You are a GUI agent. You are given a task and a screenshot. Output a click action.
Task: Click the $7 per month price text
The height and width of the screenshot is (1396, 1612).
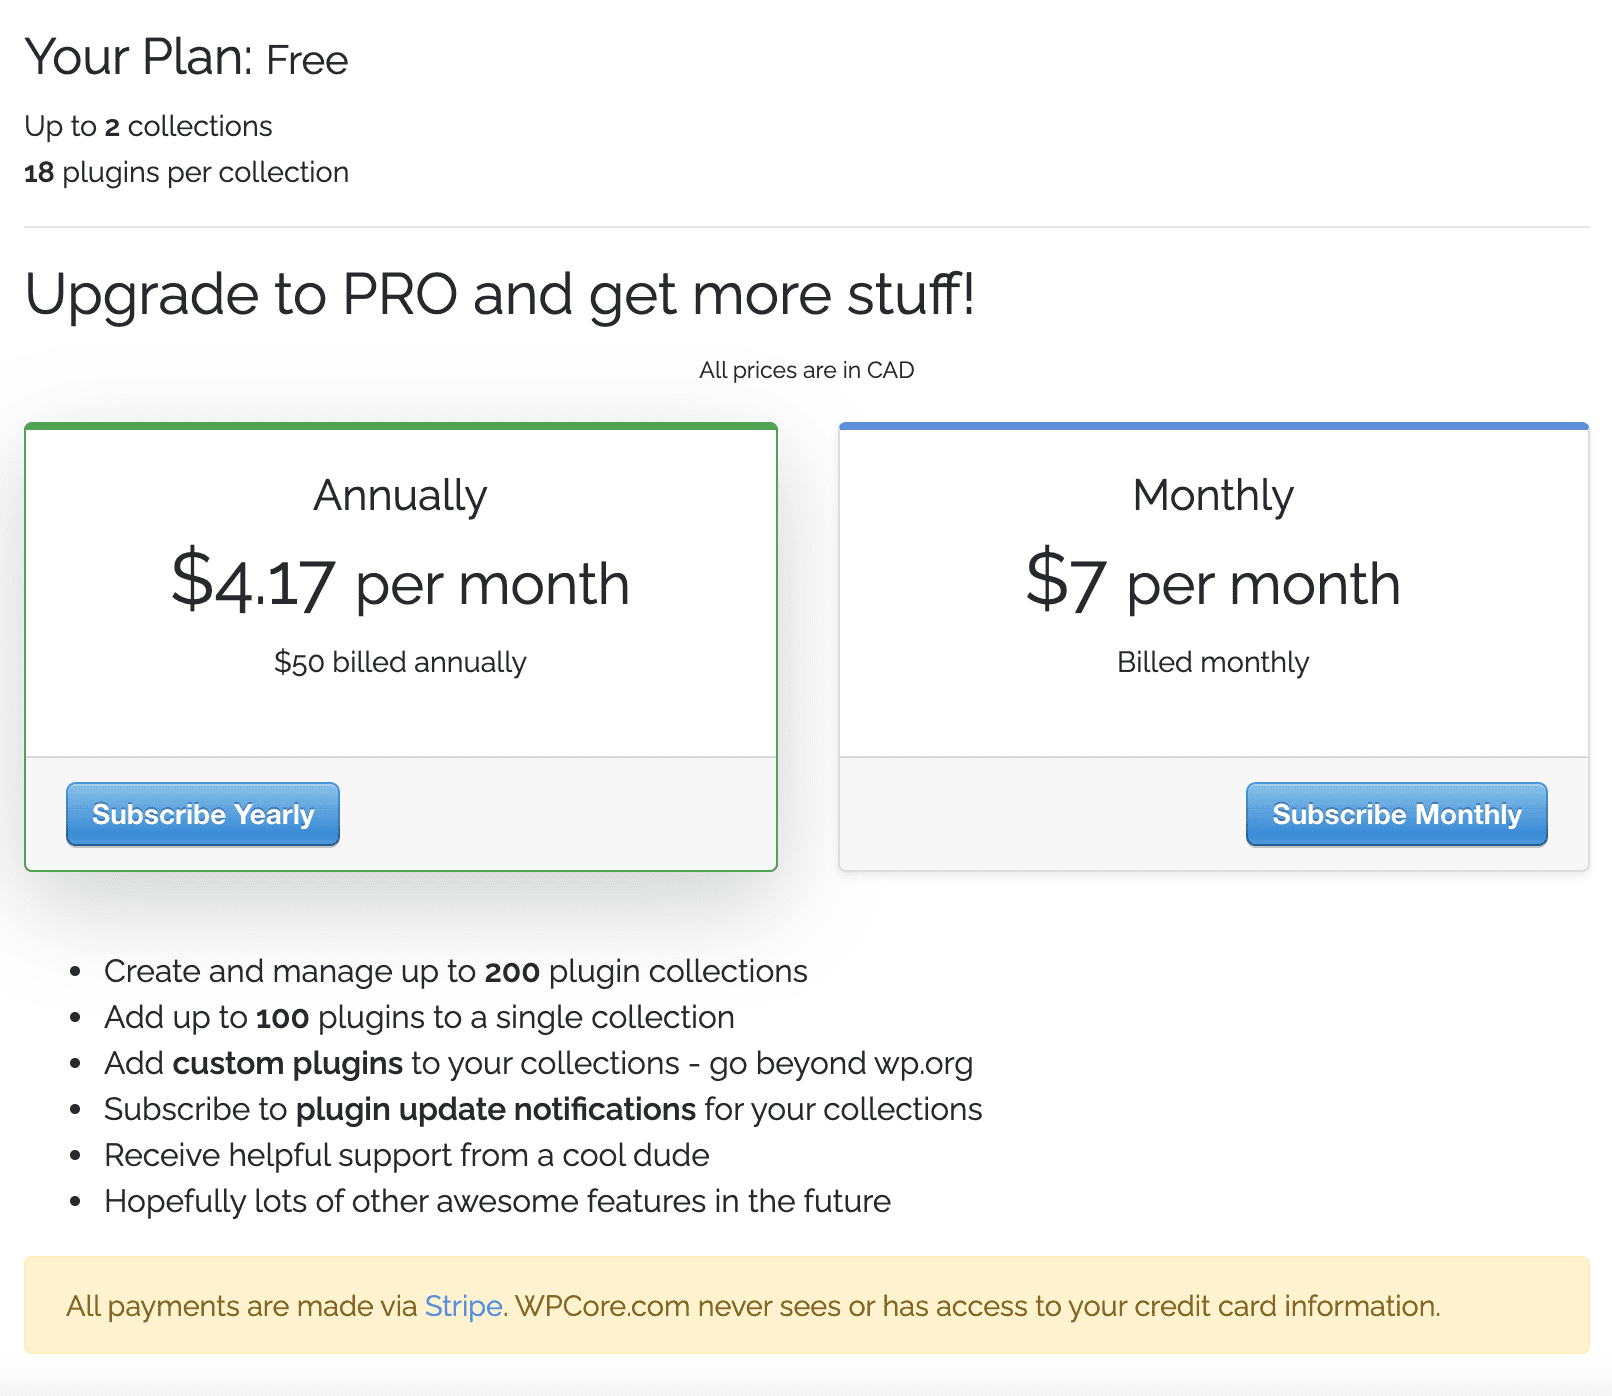1213,583
